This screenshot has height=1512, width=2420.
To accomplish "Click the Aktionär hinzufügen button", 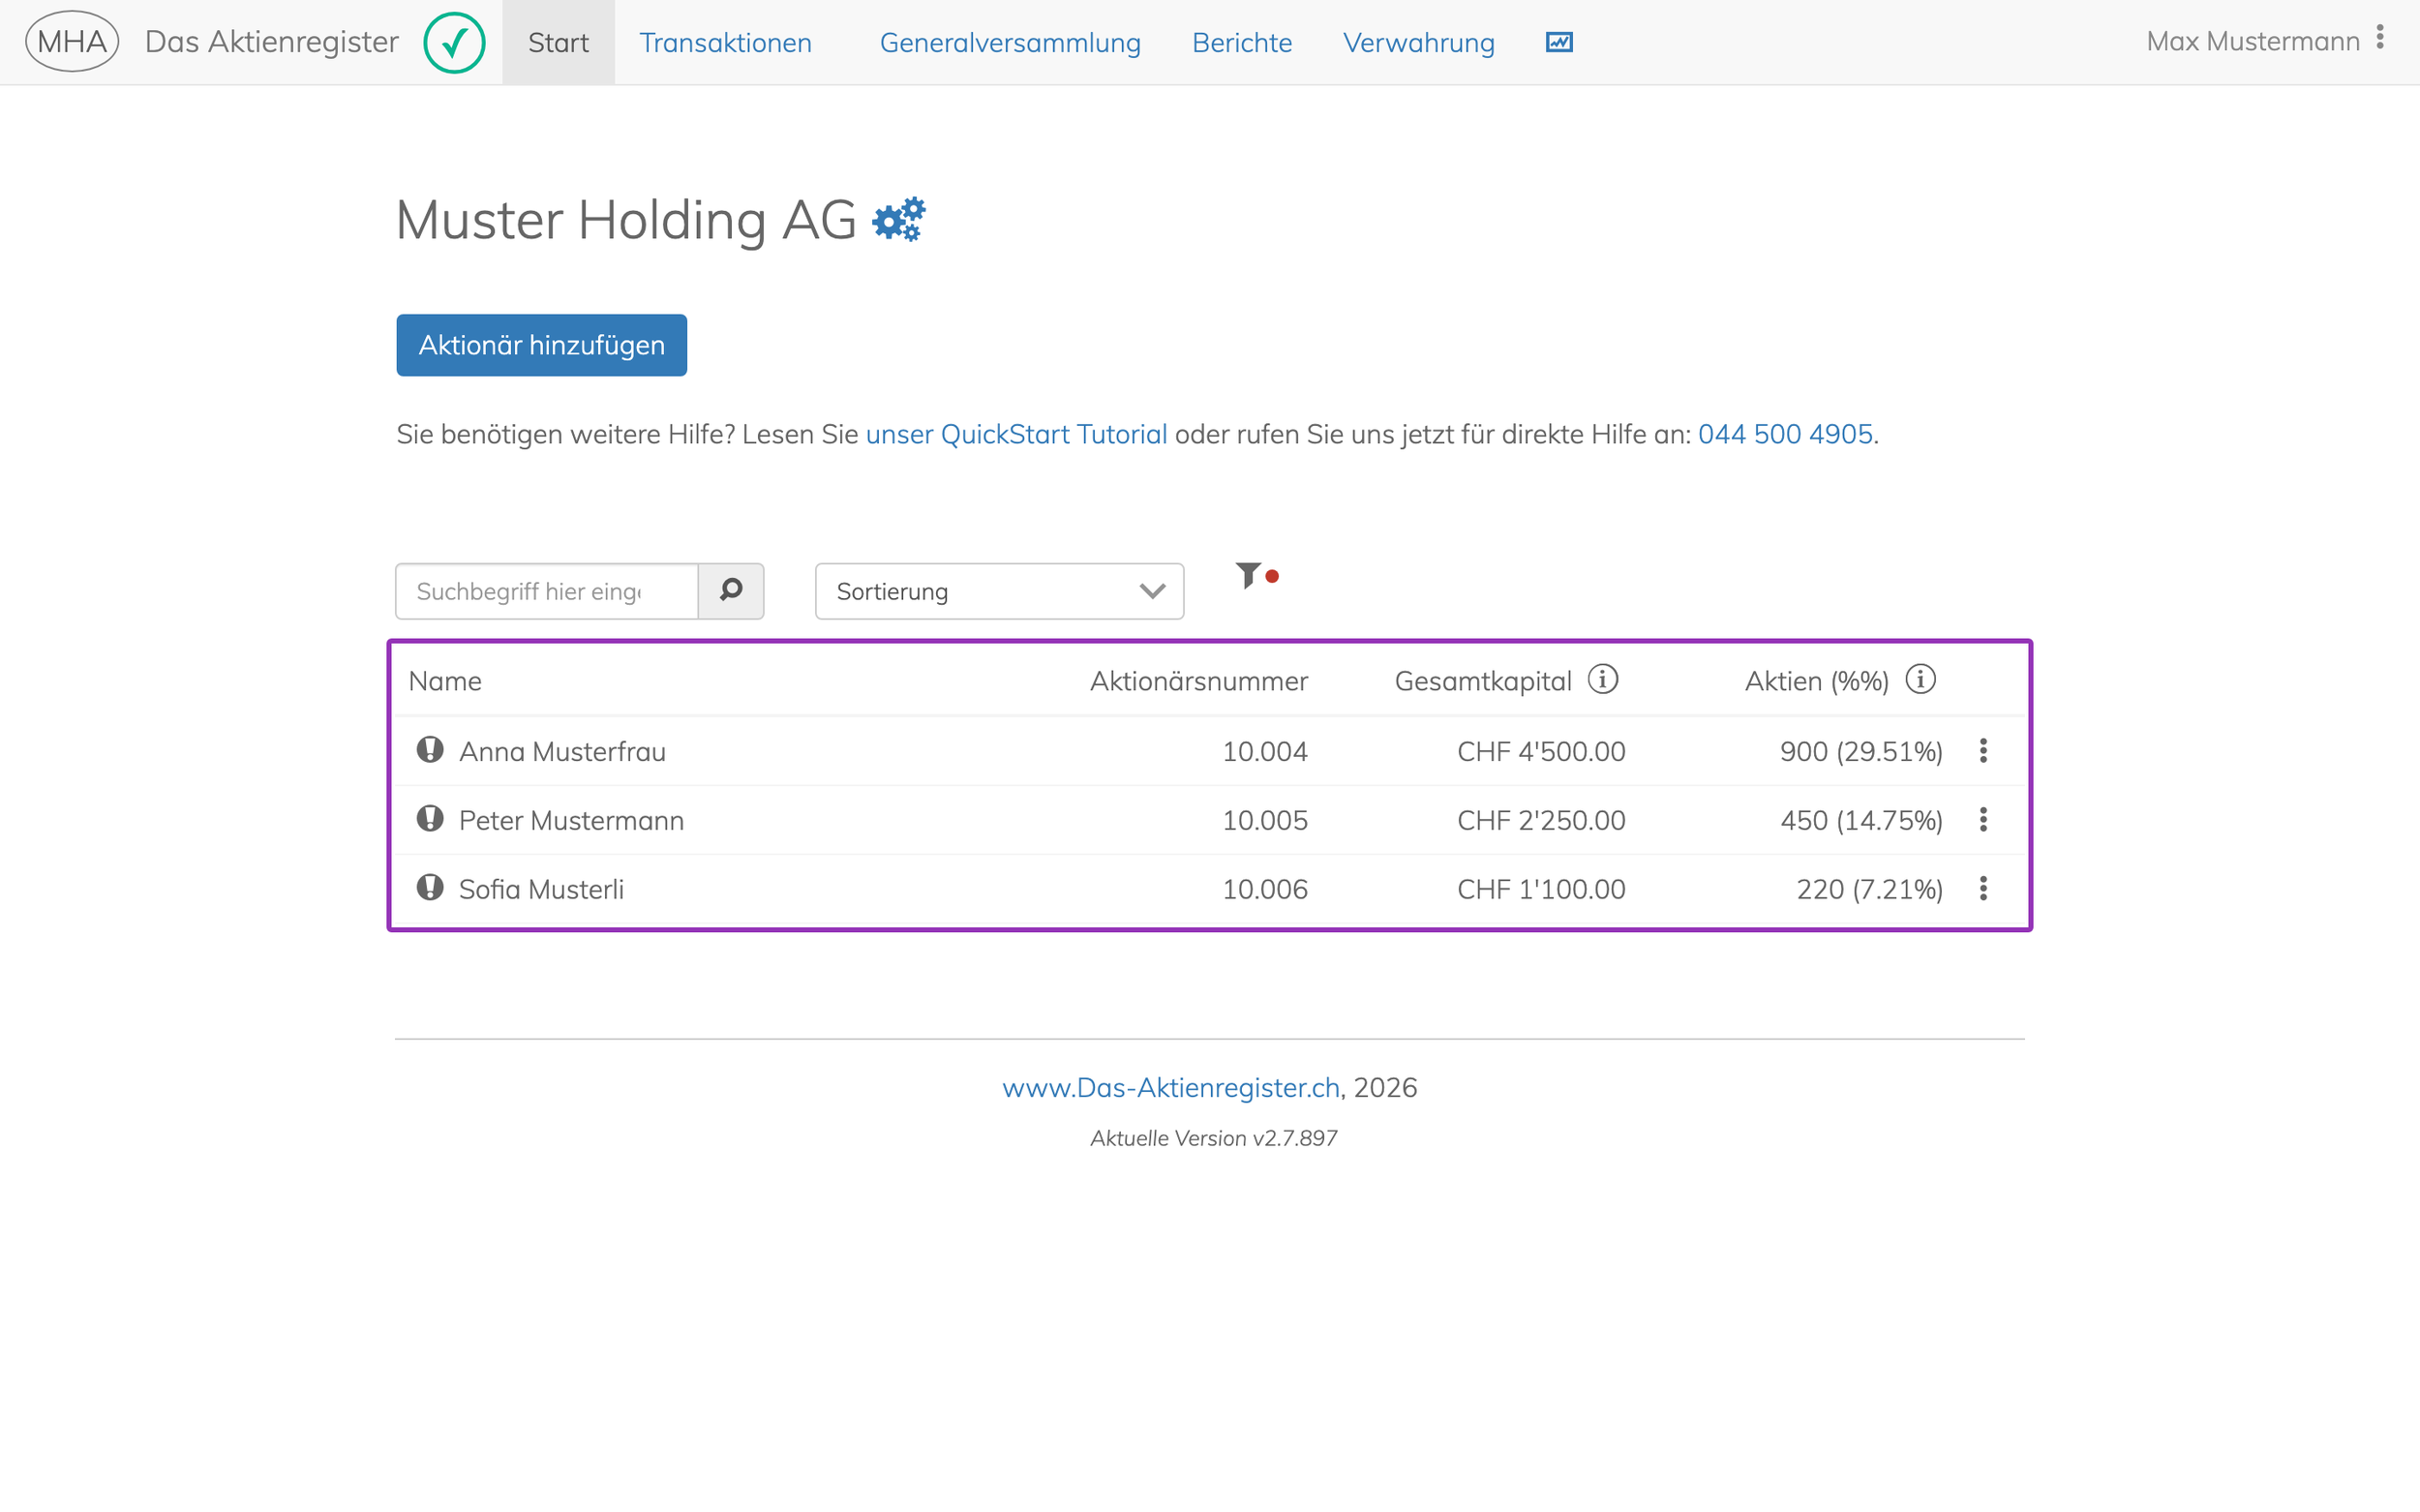I will tap(541, 345).
